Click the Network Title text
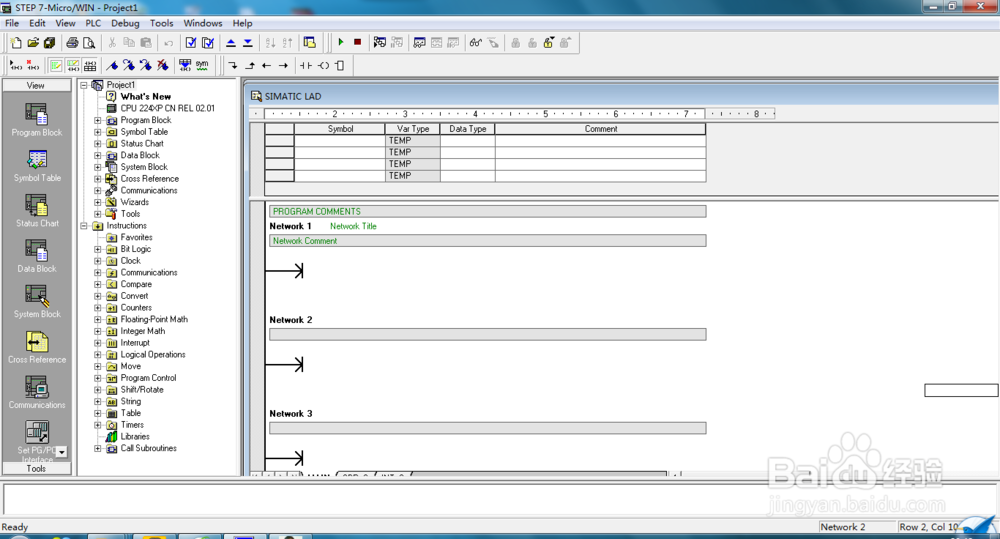The height and width of the screenshot is (539, 1000). [x=353, y=226]
